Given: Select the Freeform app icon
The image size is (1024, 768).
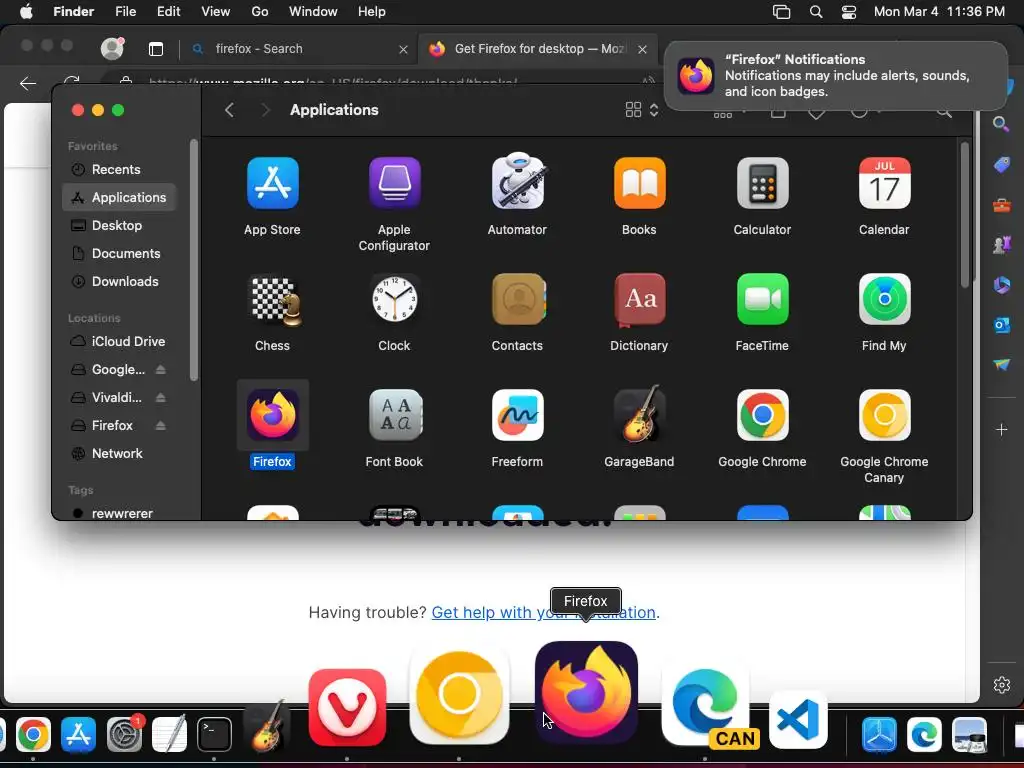Looking at the screenshot, I should pyautogui.click(x=517, y=415).
